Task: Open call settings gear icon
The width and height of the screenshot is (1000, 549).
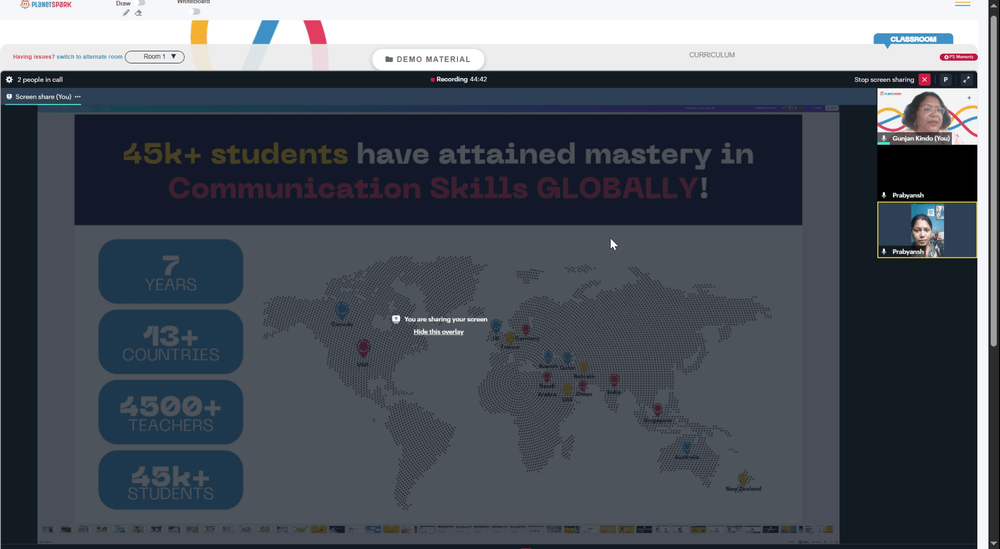Action: pos(9,80)
